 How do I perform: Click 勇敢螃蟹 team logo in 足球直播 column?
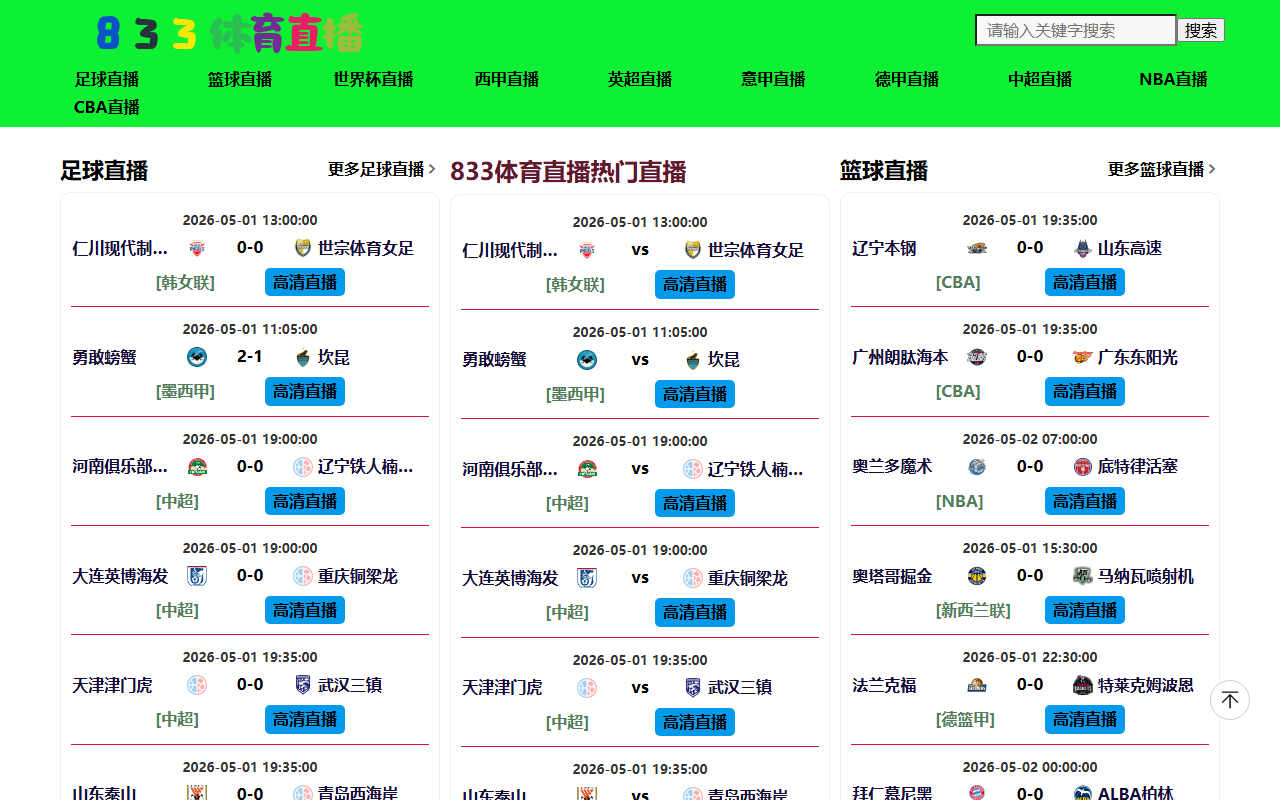click(197, 357)
